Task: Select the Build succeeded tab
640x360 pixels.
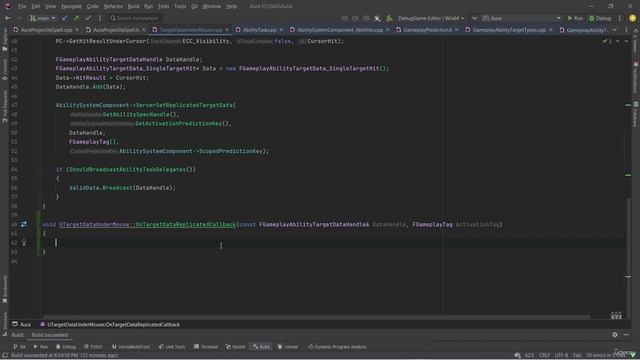Action: click(x=50, y=335)
